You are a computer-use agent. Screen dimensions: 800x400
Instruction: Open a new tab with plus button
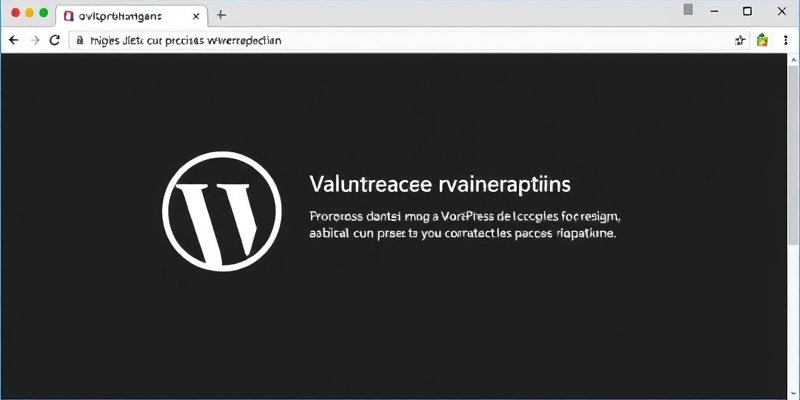click(x=221, y=15)
